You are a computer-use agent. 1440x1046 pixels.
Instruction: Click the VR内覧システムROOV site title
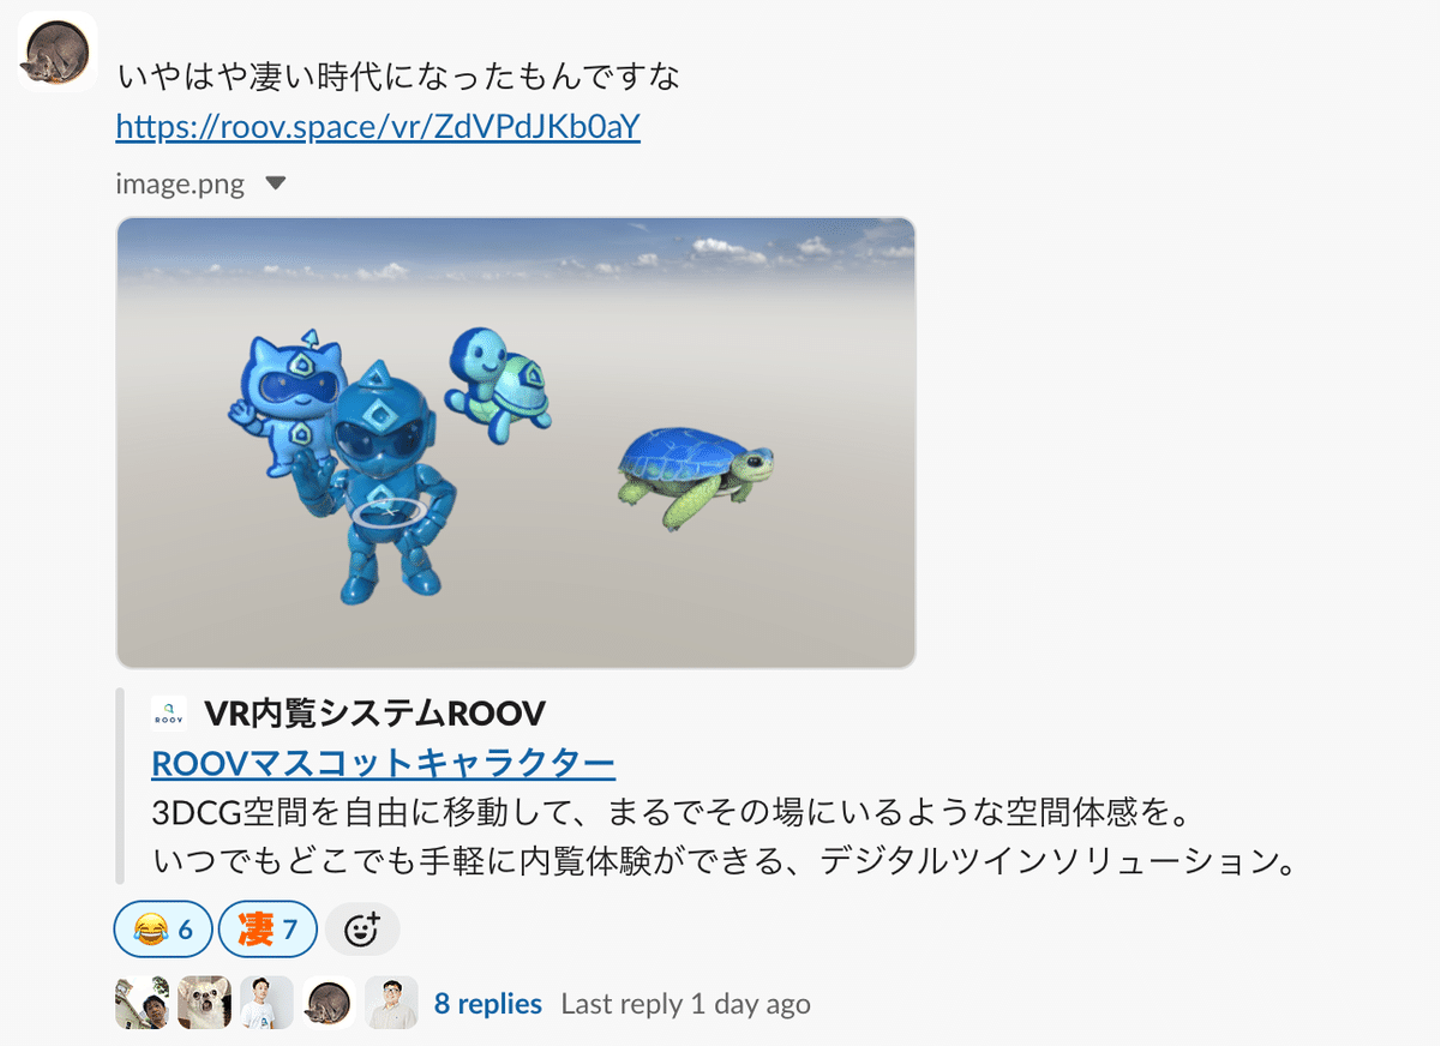click(375, 713)
